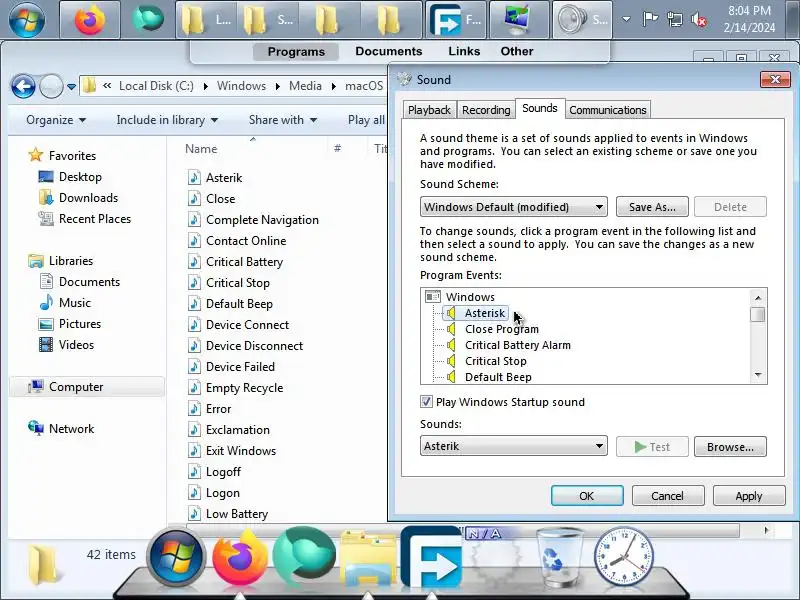
Task: Click Apply in the Sound dialog
Action: click(x=748, y=495)
